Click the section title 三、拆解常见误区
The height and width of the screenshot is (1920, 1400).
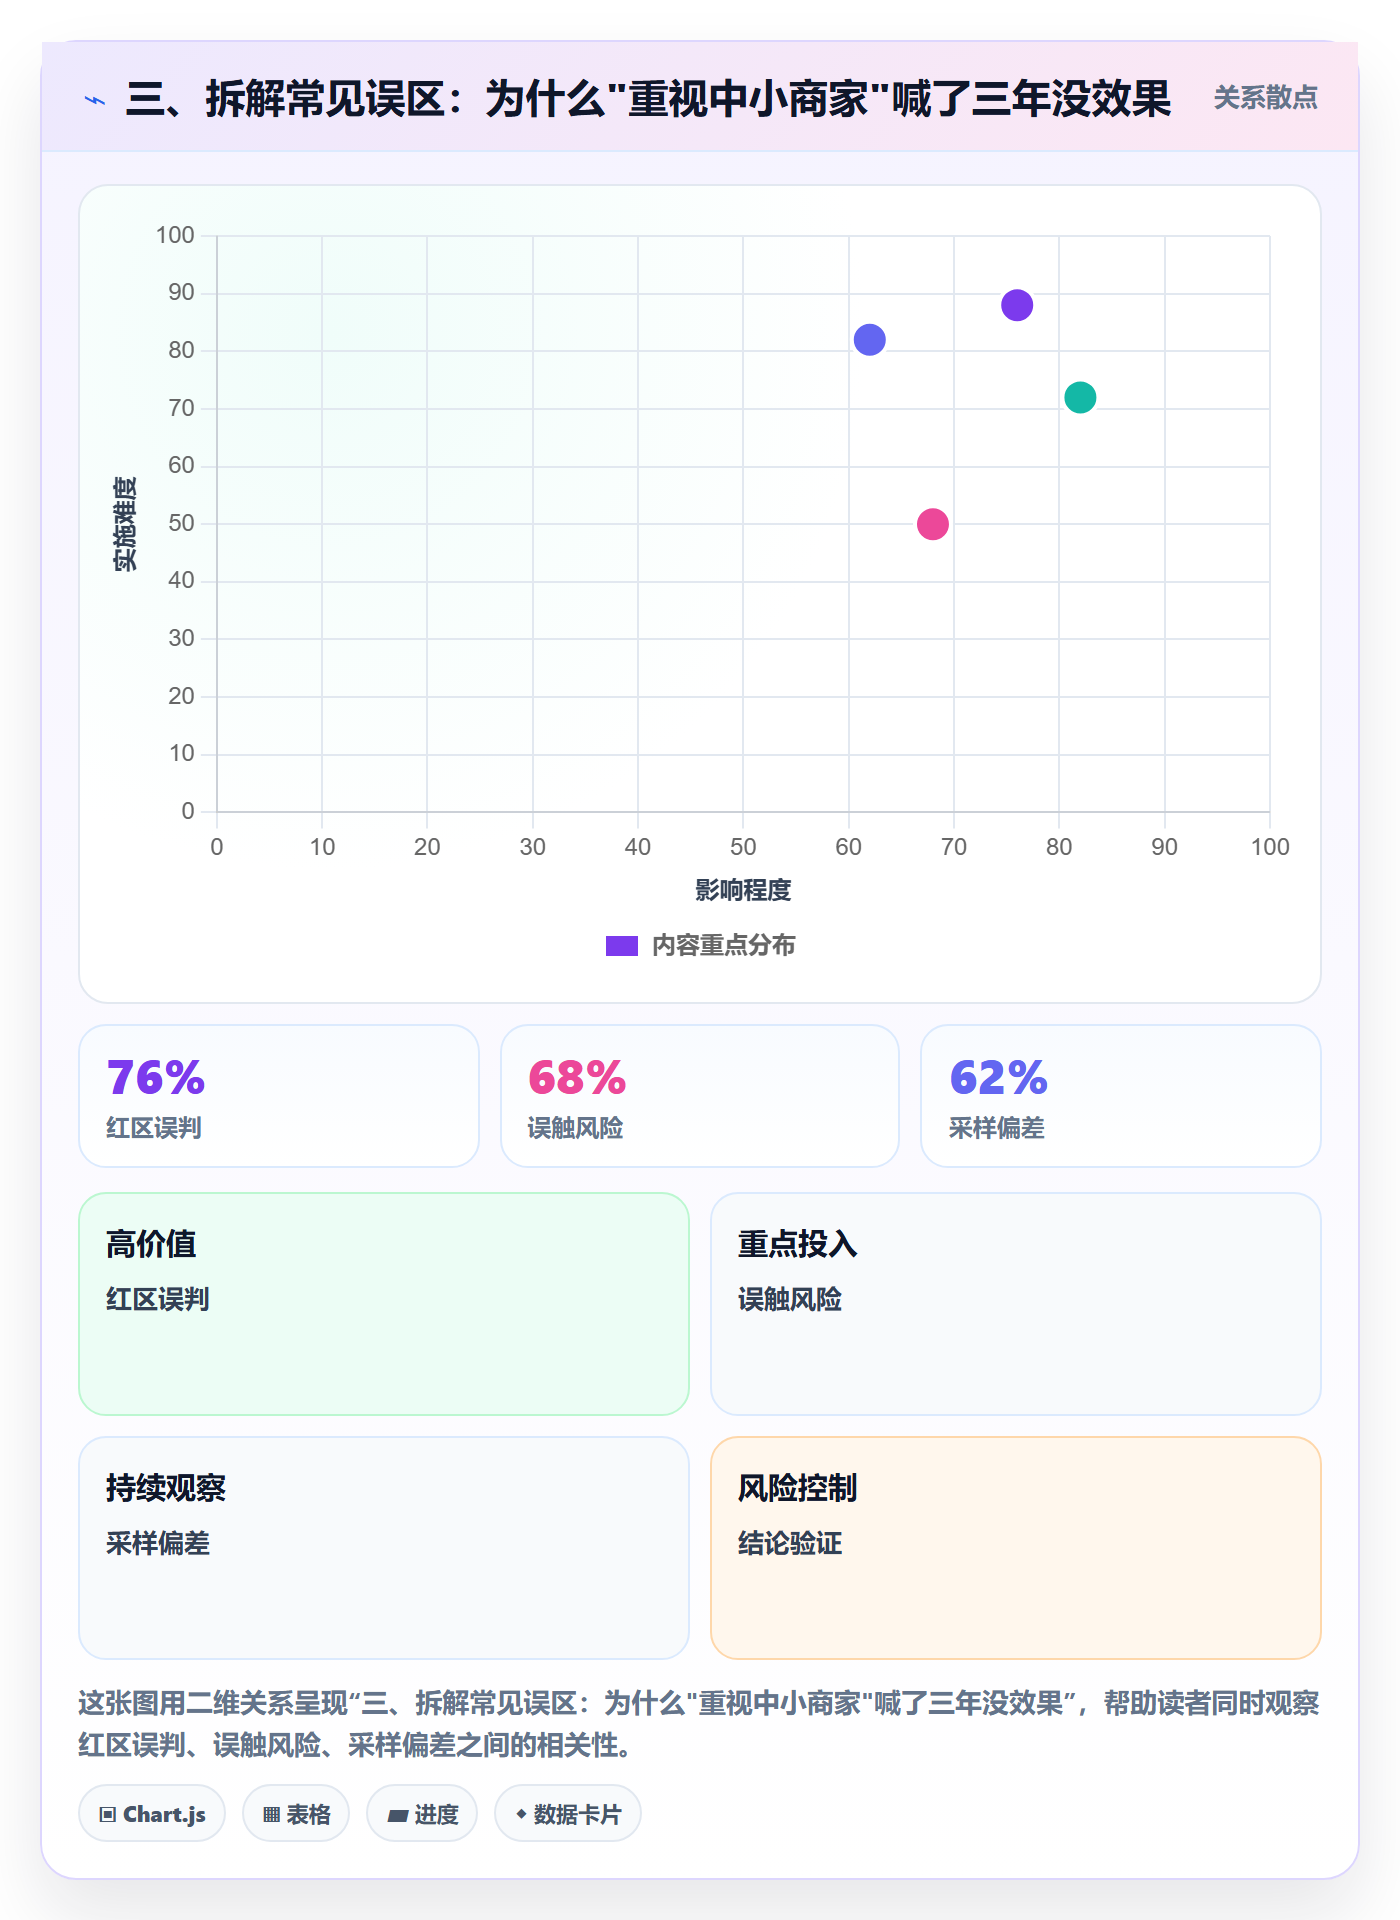pos(648,99)
